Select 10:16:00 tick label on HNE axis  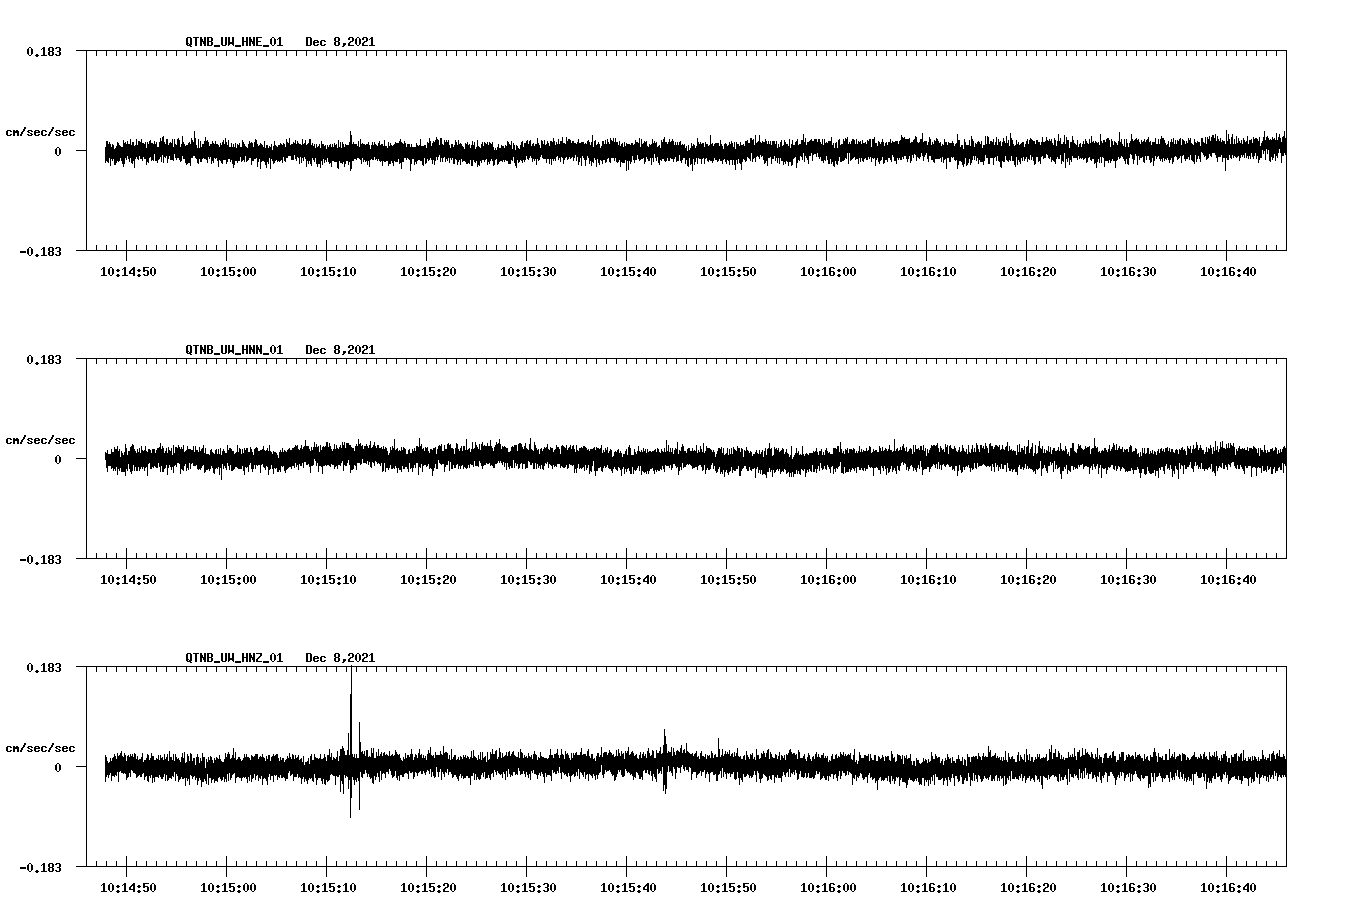828,272
